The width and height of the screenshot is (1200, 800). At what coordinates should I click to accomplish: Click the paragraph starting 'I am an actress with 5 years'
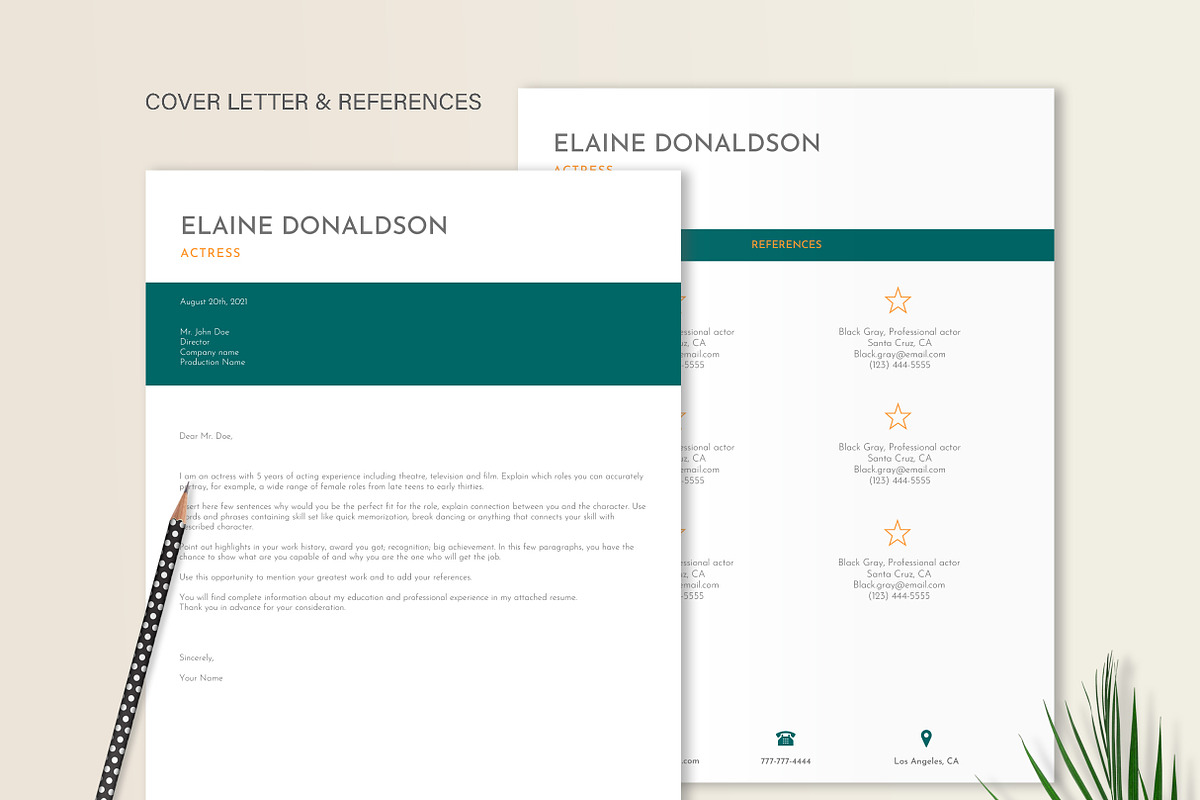[412, 481]
